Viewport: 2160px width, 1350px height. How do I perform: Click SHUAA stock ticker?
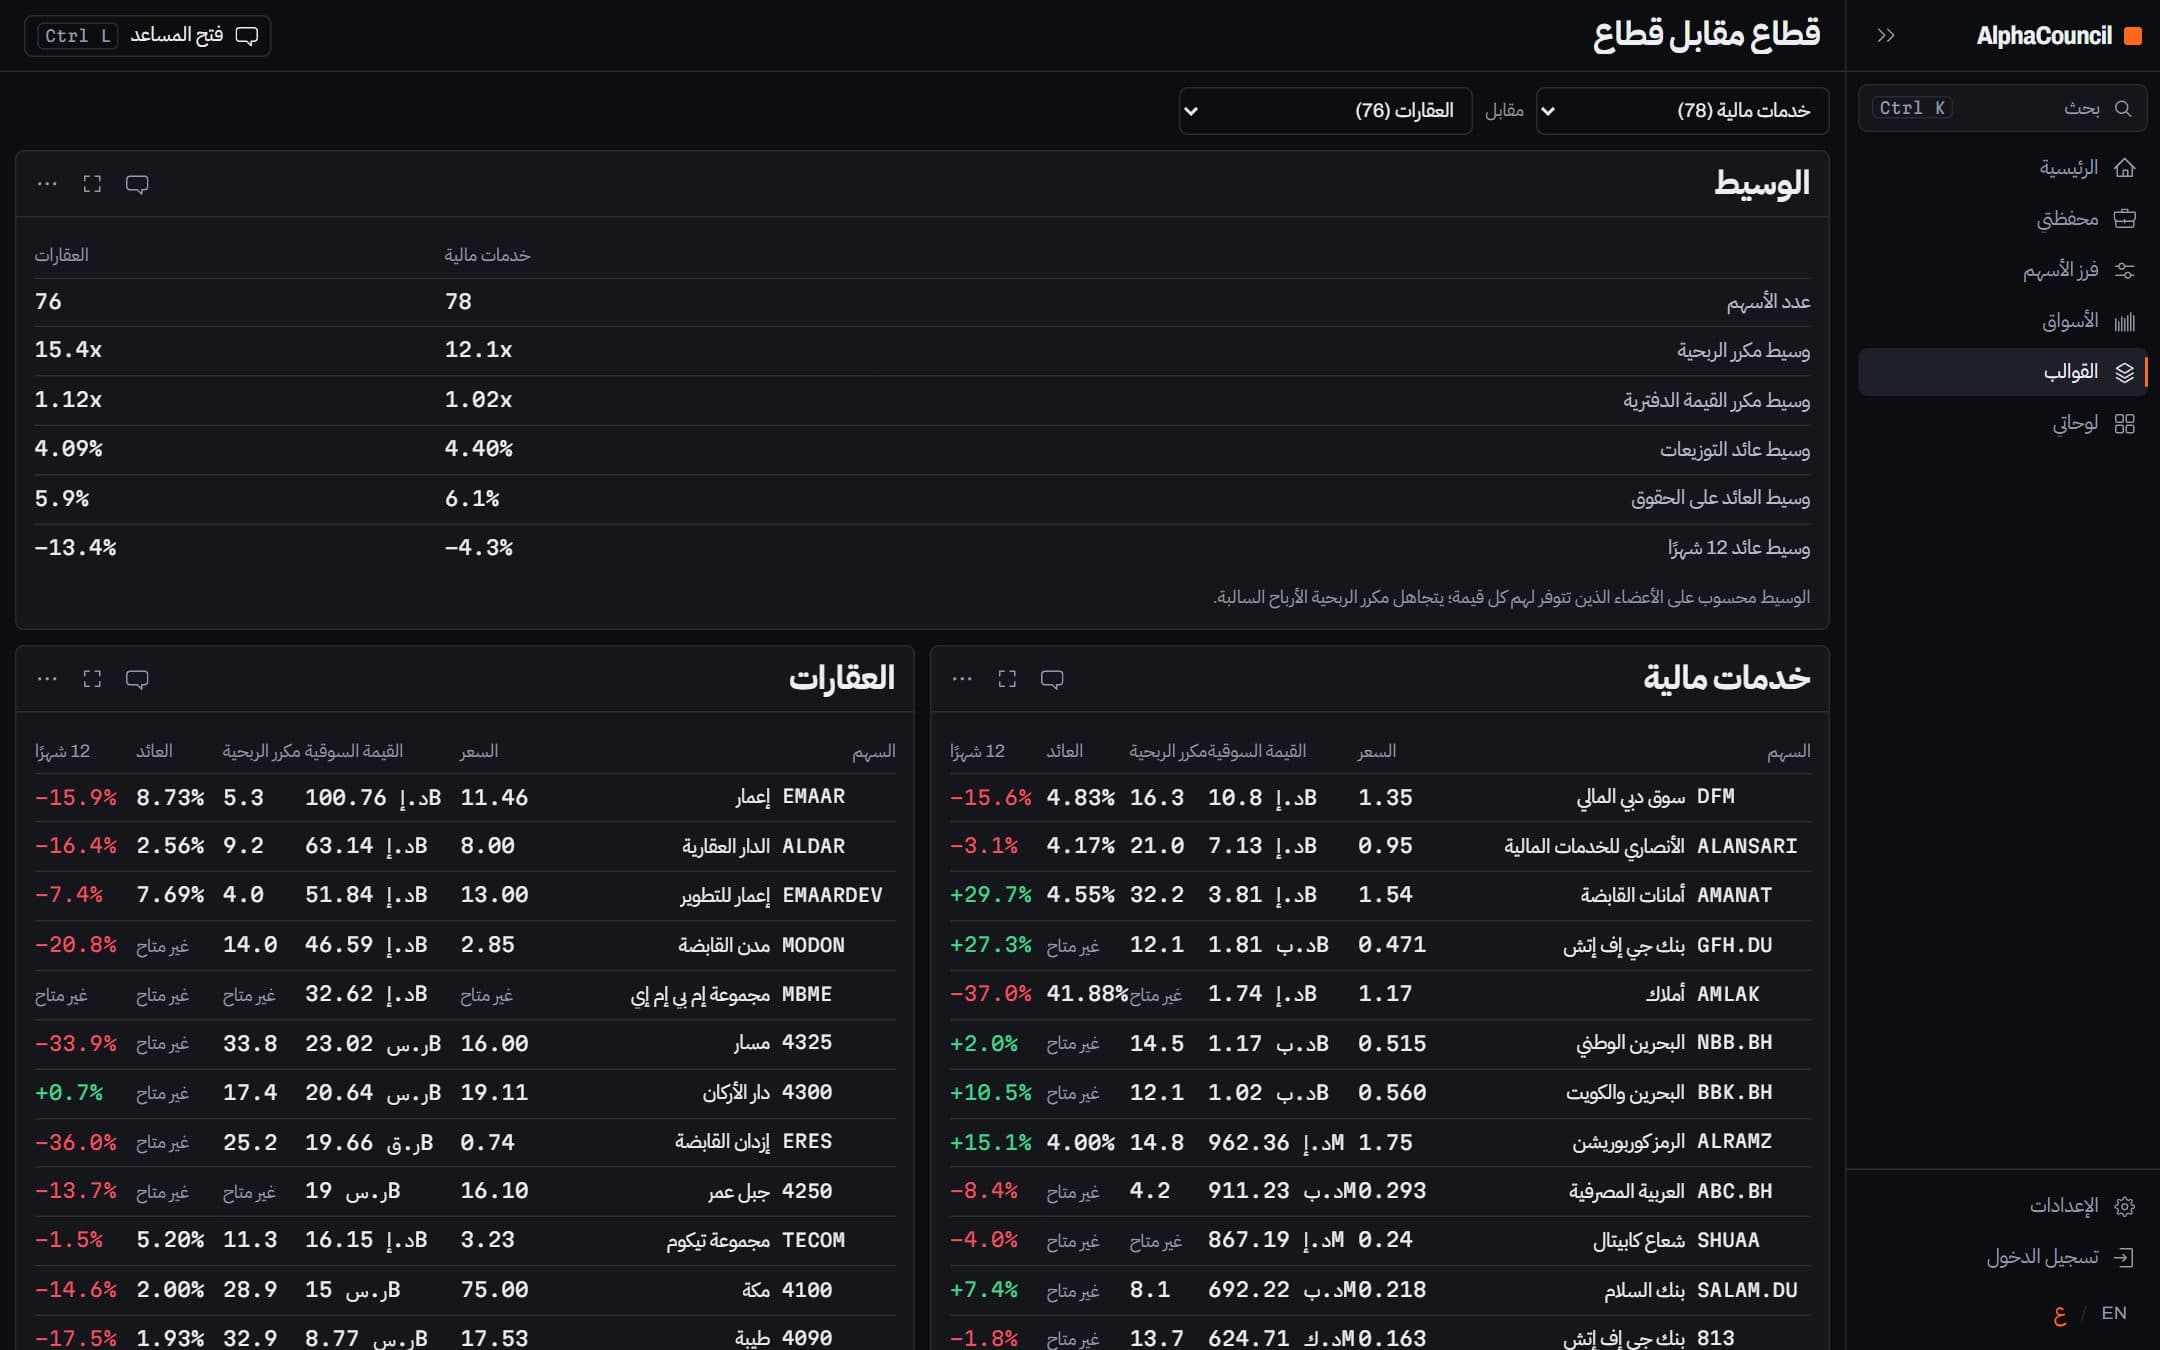tap(1728, 1240)
